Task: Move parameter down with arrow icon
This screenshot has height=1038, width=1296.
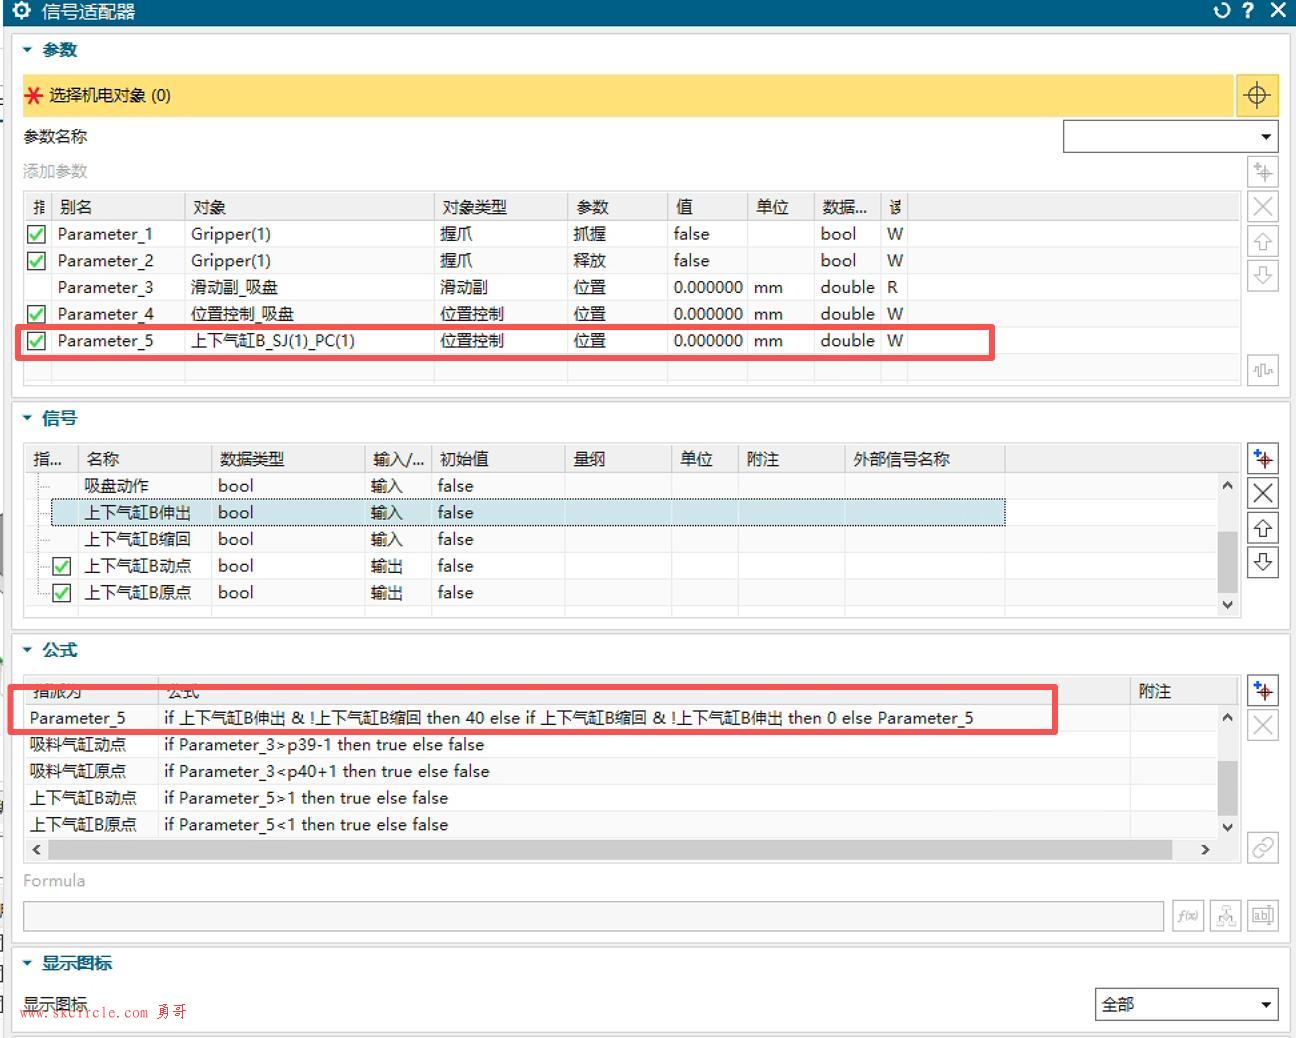Action: (1263, 276)
